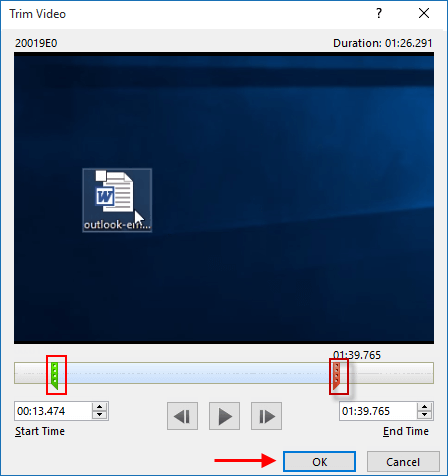Click the Play button
The image size is (448, 476).
pos(224,416)
